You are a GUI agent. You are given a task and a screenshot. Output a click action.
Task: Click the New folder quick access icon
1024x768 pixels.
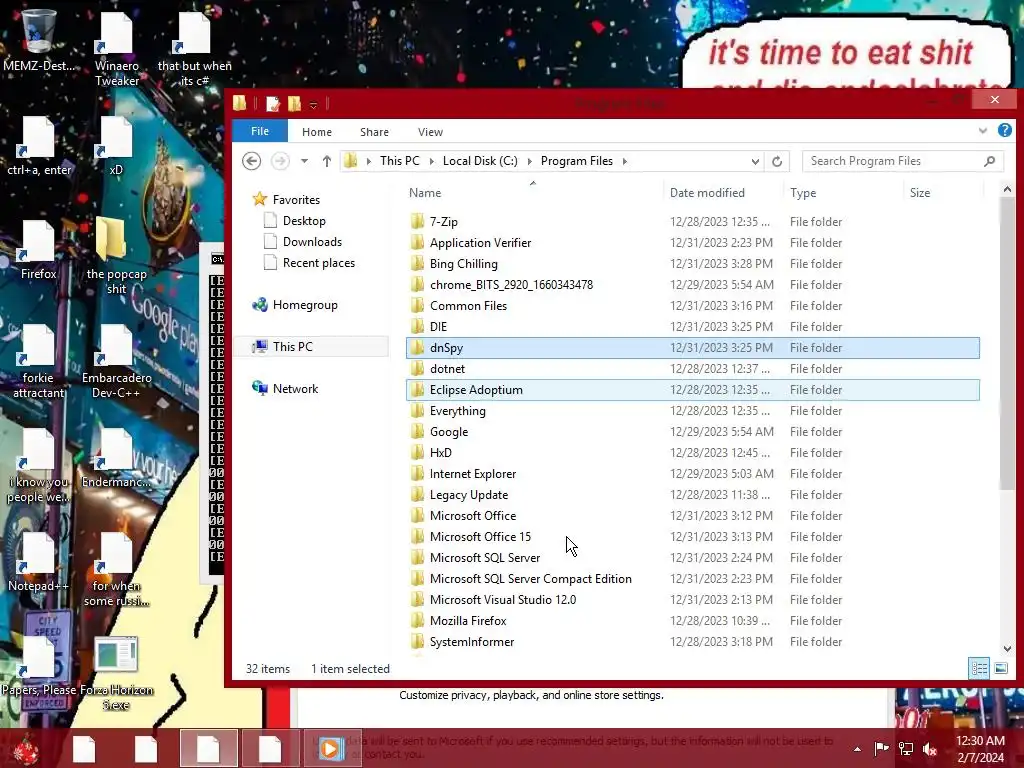pyautogui.click(x=295, y=103)
